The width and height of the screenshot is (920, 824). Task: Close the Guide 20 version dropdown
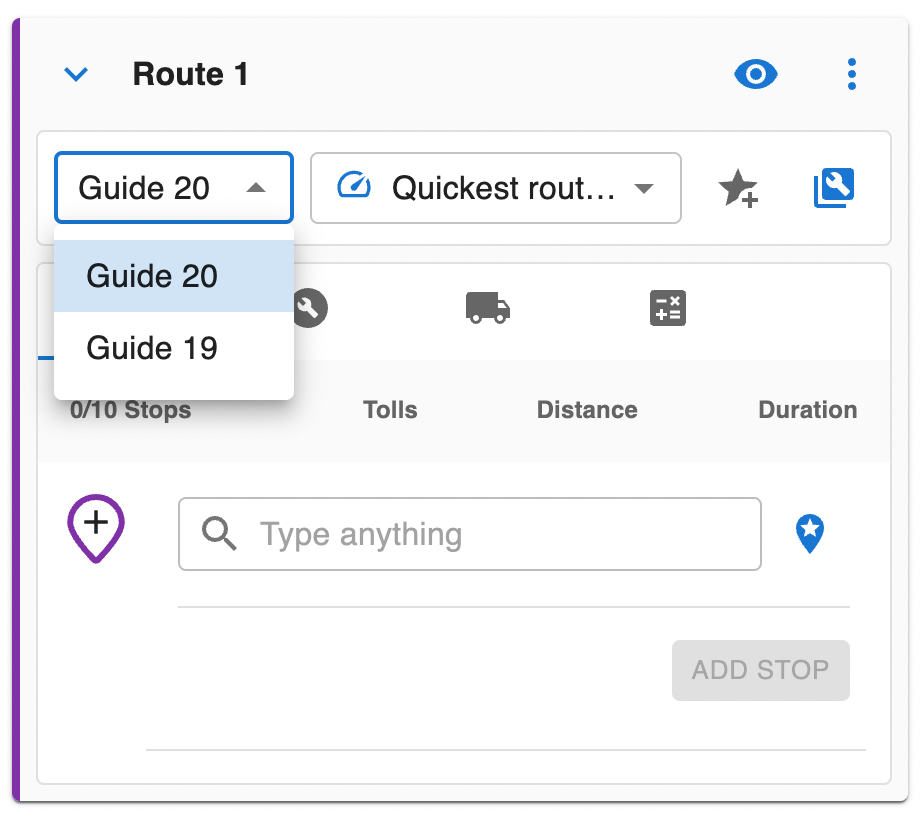174,188
